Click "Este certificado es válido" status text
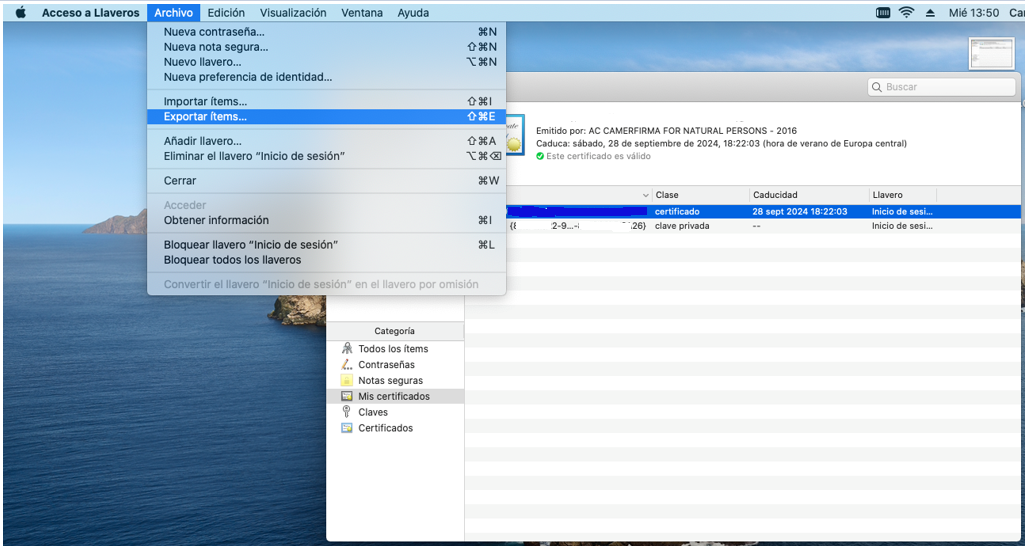 (597, 156)
